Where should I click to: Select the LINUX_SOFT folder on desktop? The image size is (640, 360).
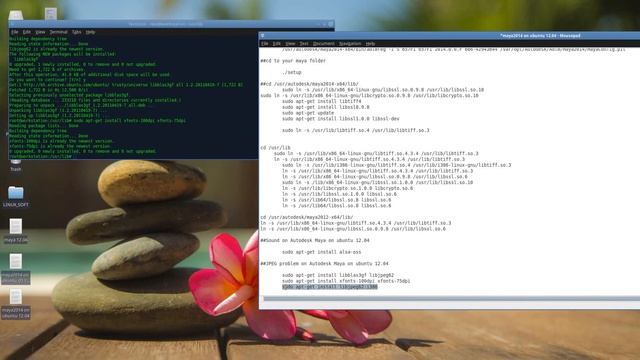tap(16, 196)
